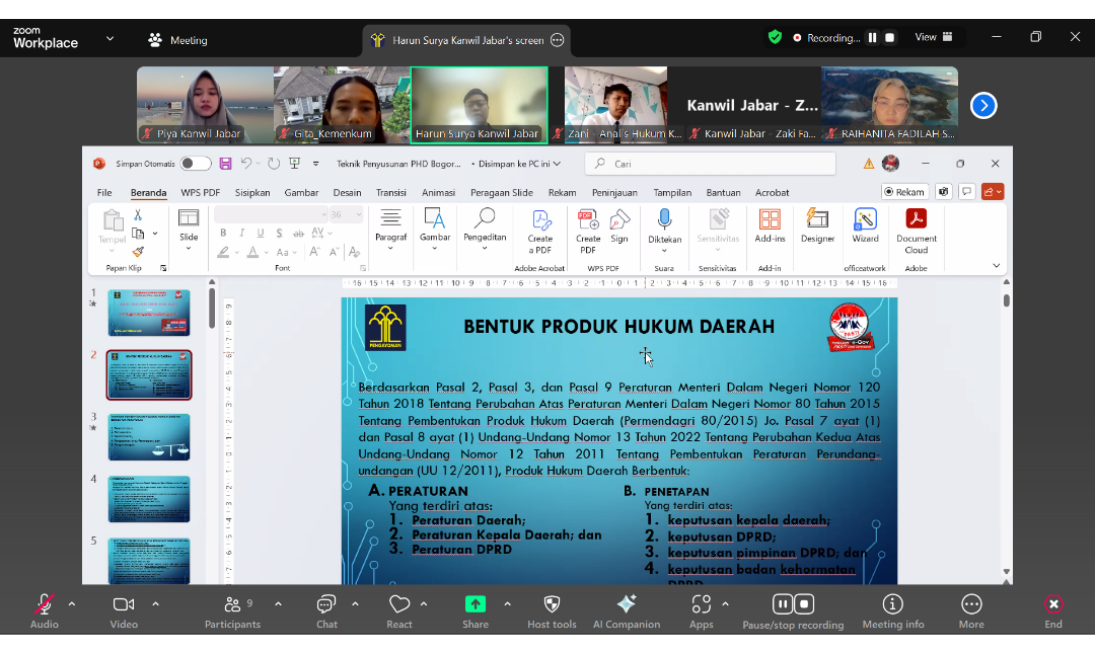Toggle the Simpan Otomatis autosave switch
This screenshot has width=1095, height=654.
[195, 164]
